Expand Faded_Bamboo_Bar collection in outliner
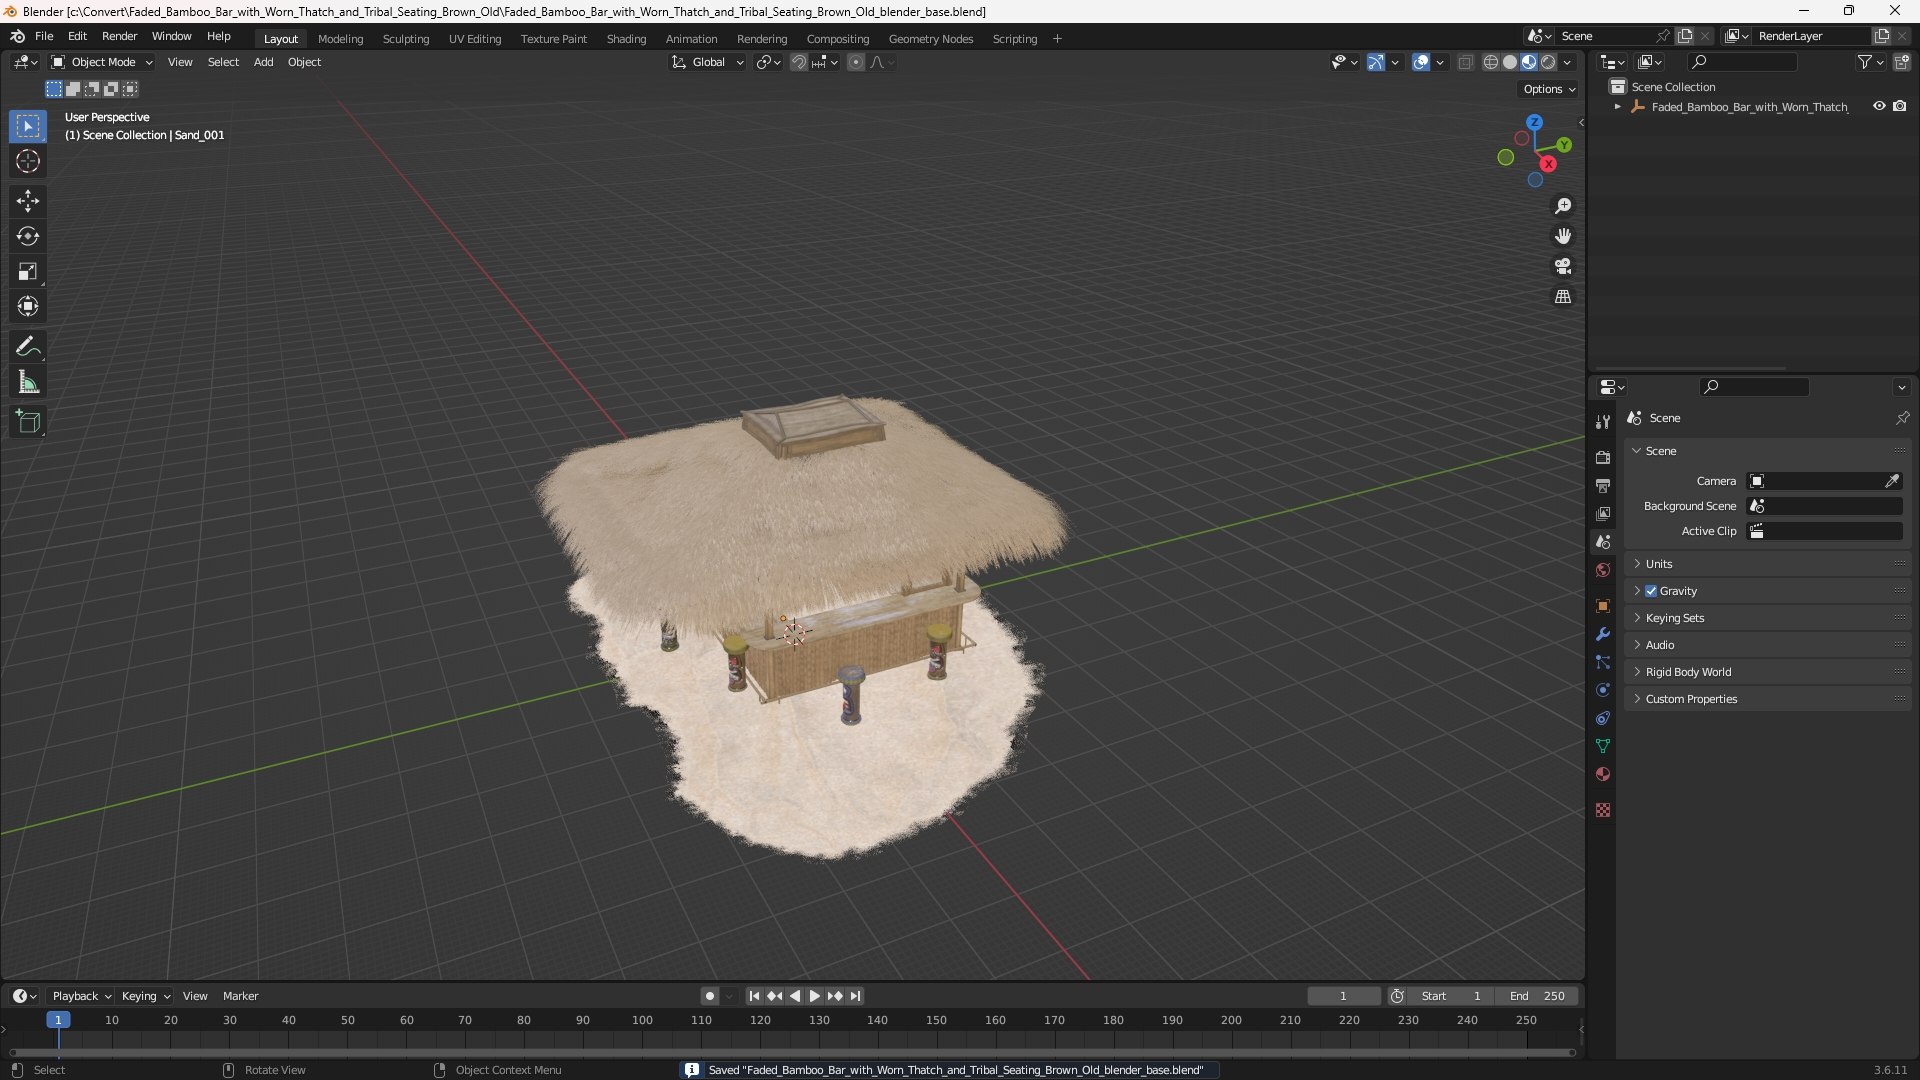 coord(1617,106)
